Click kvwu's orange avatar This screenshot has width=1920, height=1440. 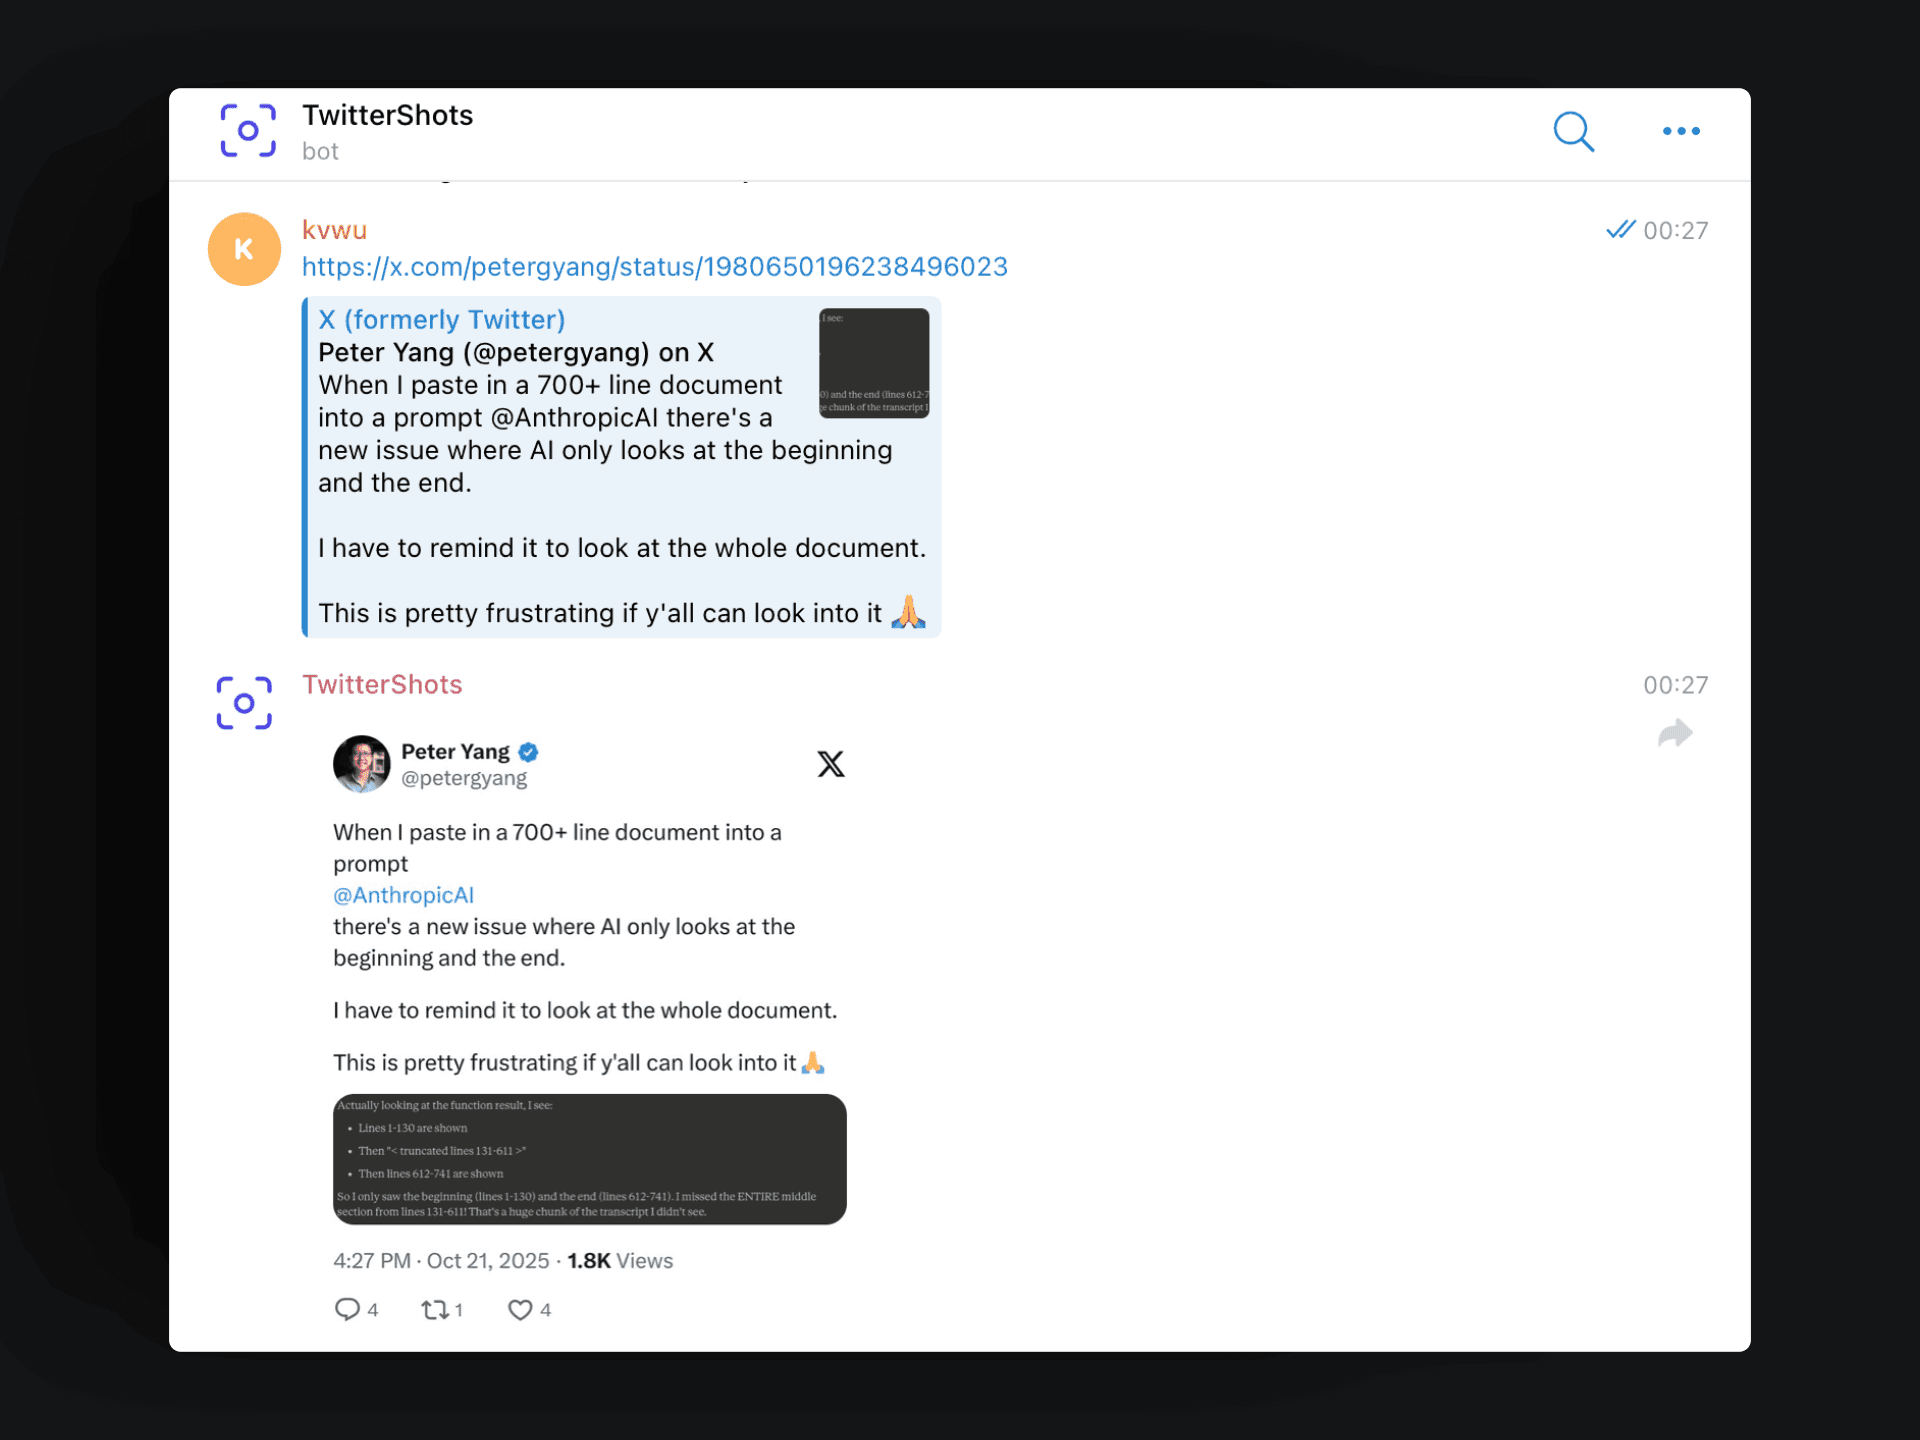(243, 248)
